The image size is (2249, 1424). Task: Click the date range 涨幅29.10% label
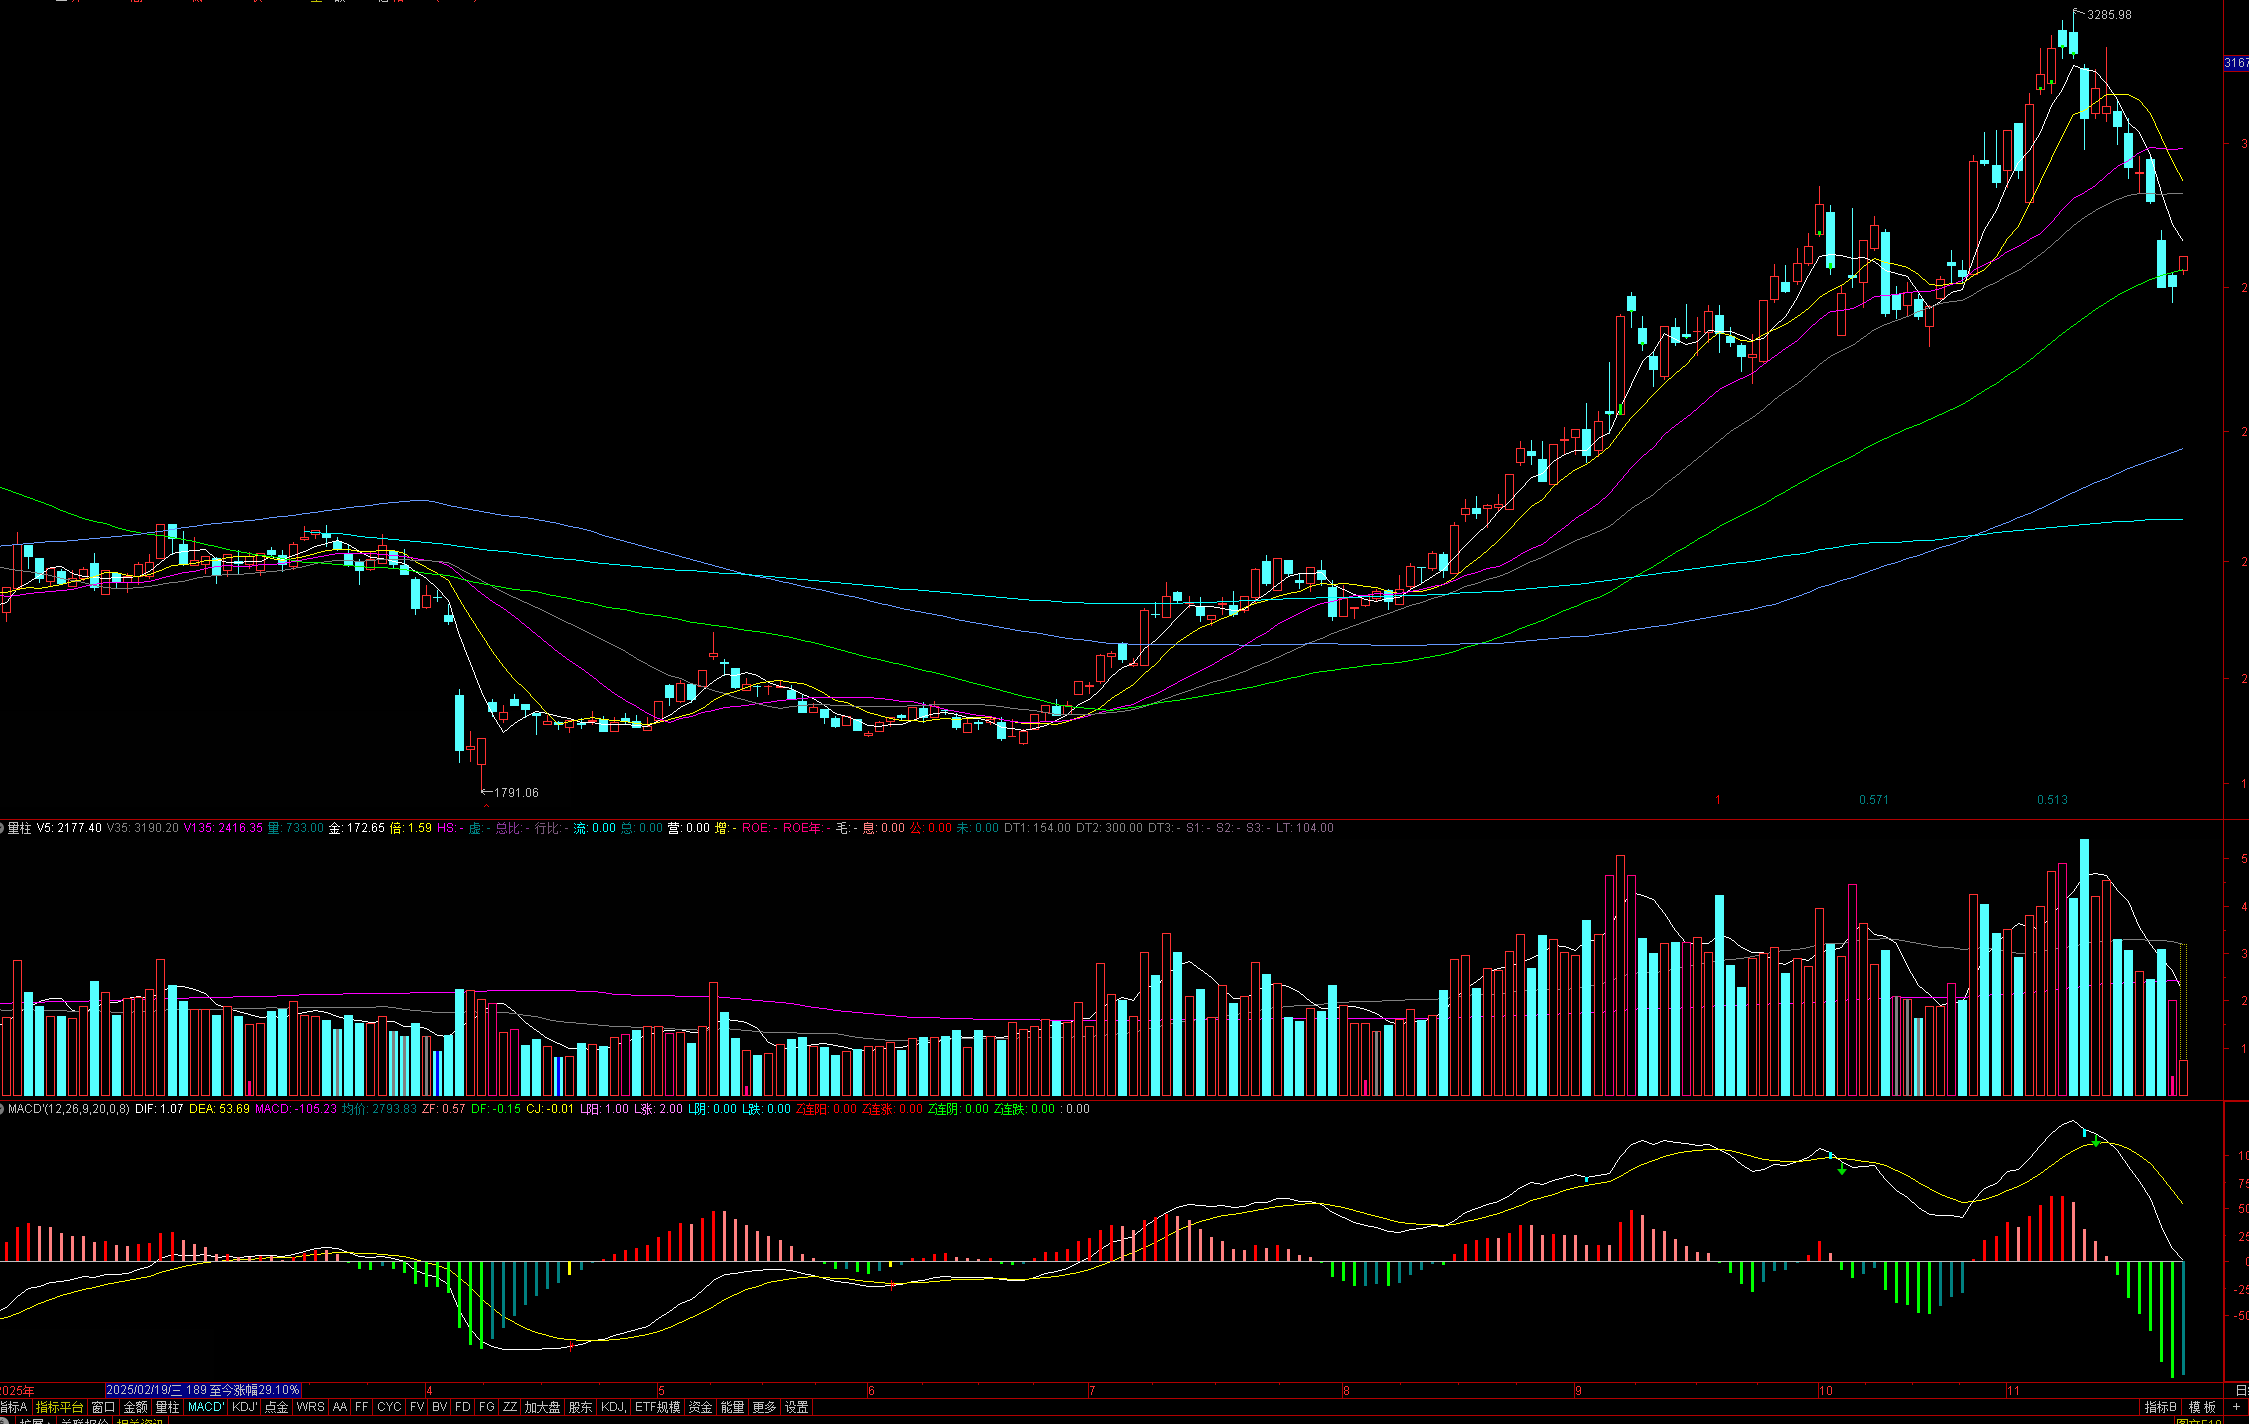click(203, 1390)
